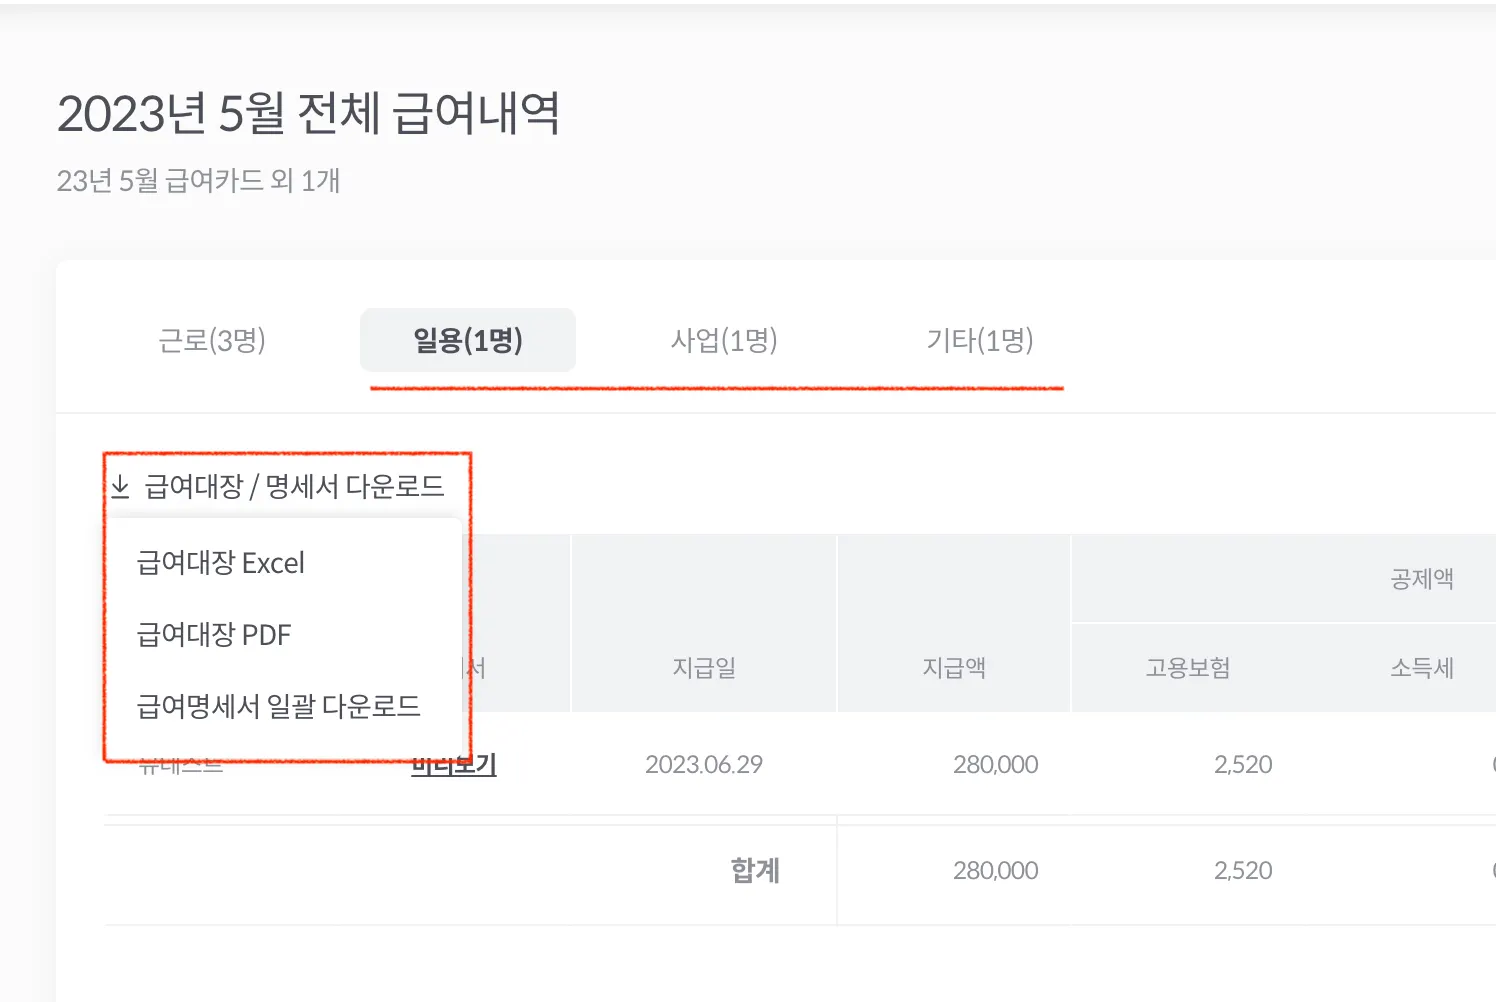Select the 일용(1명) tab
The width and height of the screenshot is (1496, 1002).
tap(468, 341)
